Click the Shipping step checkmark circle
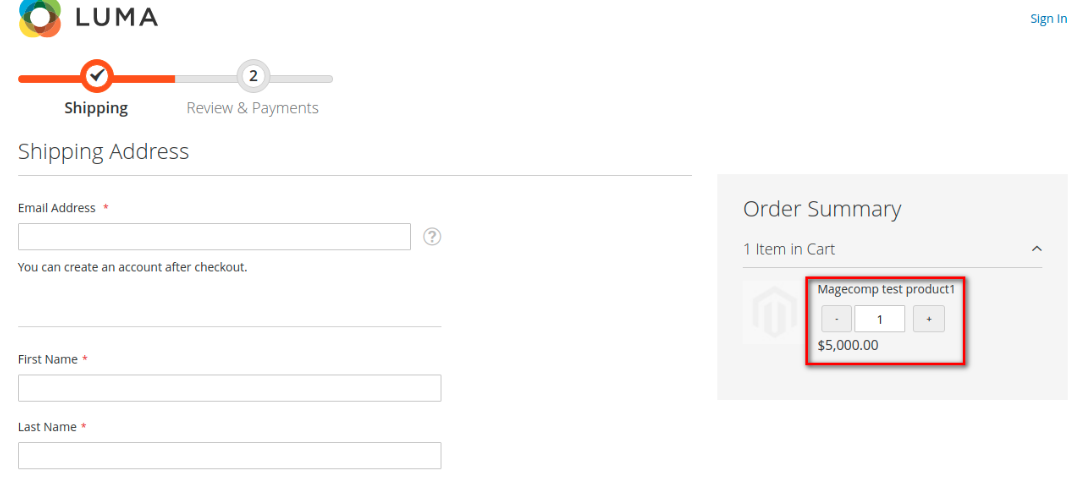Viewport: 1085px width, 501px height. coord(96,75)
